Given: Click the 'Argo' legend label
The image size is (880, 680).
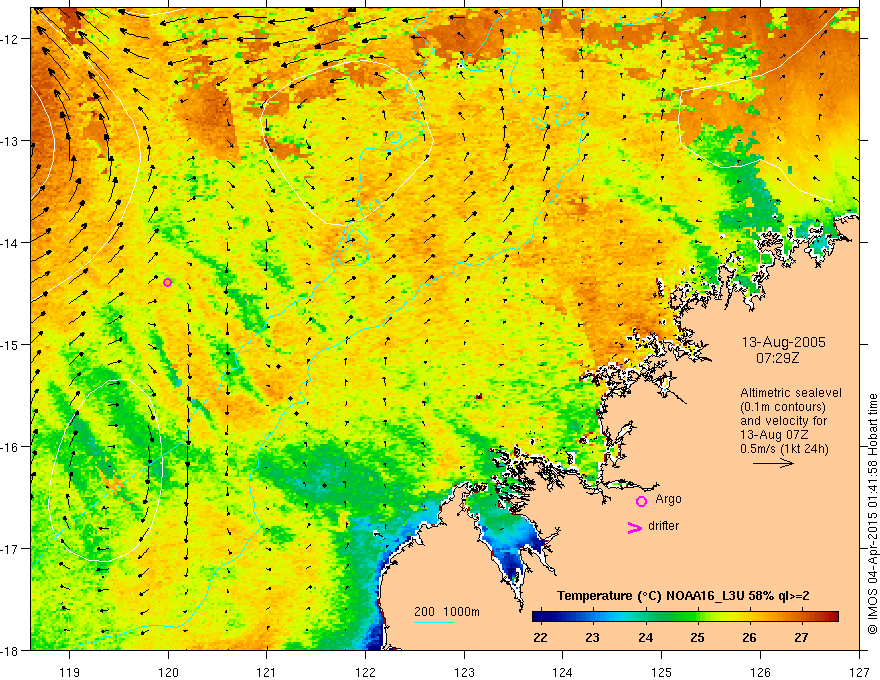Looking at the screenshot, I should click(668, 499).
